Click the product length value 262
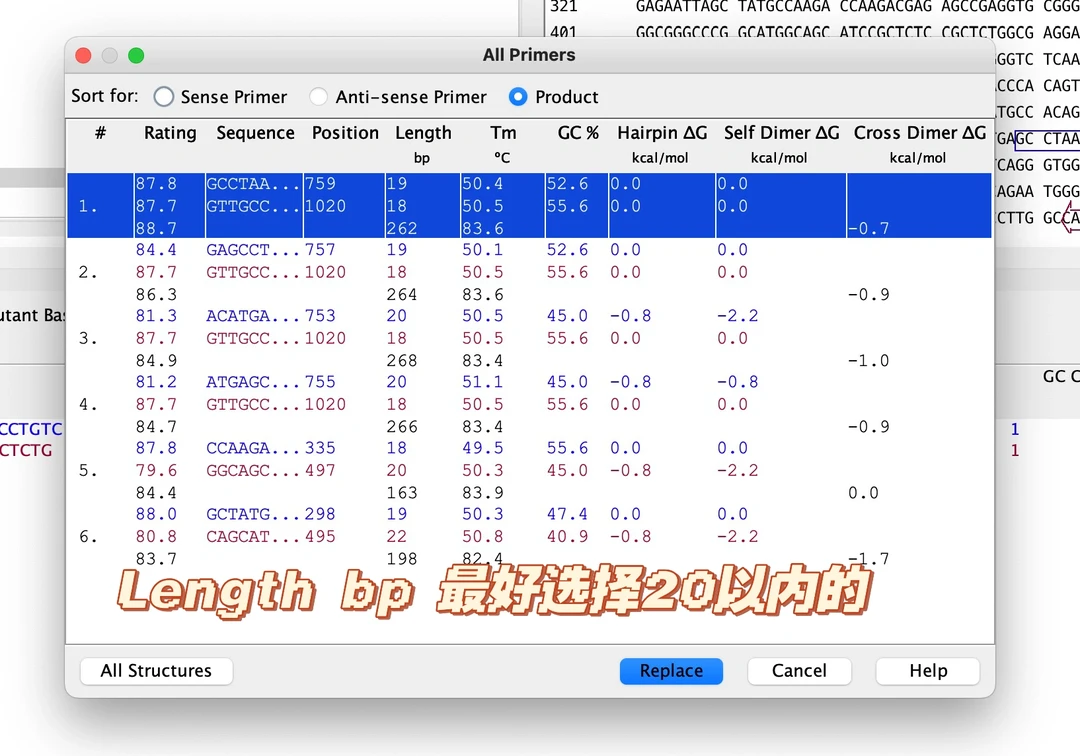 point(402,228)
